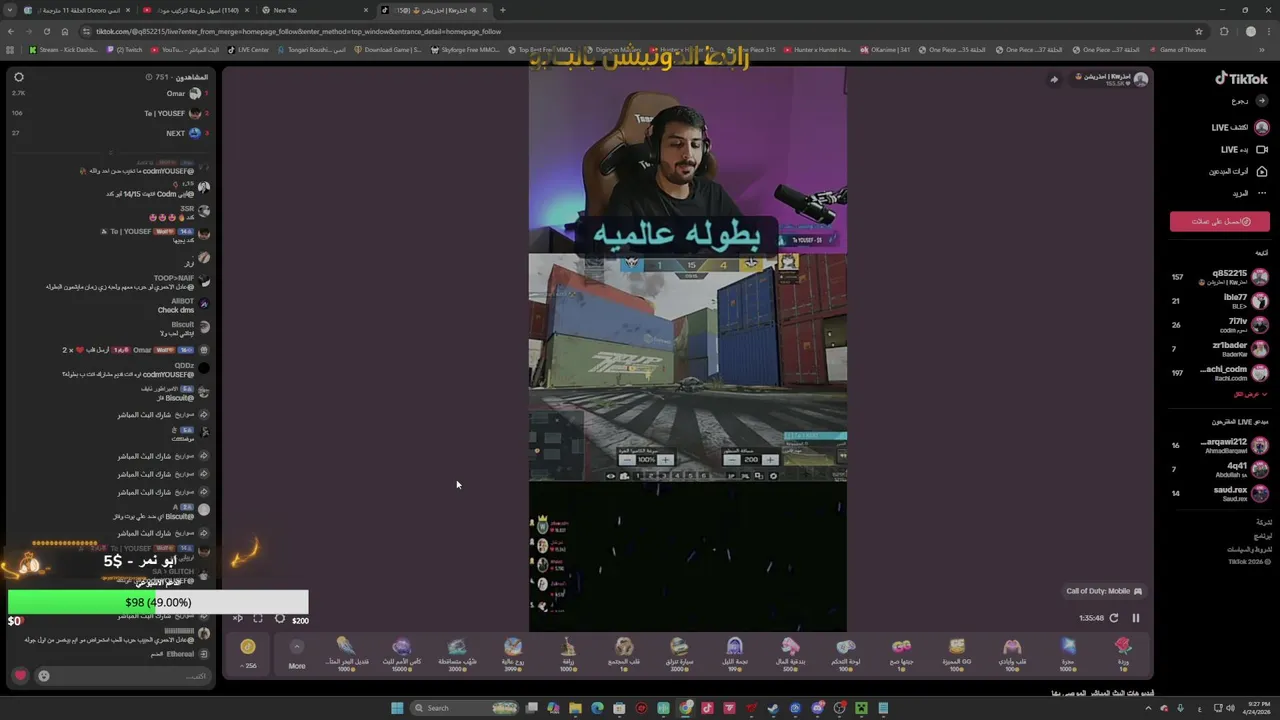
Task: Select the Go LIVE sidebar item
Action: 1243,150
